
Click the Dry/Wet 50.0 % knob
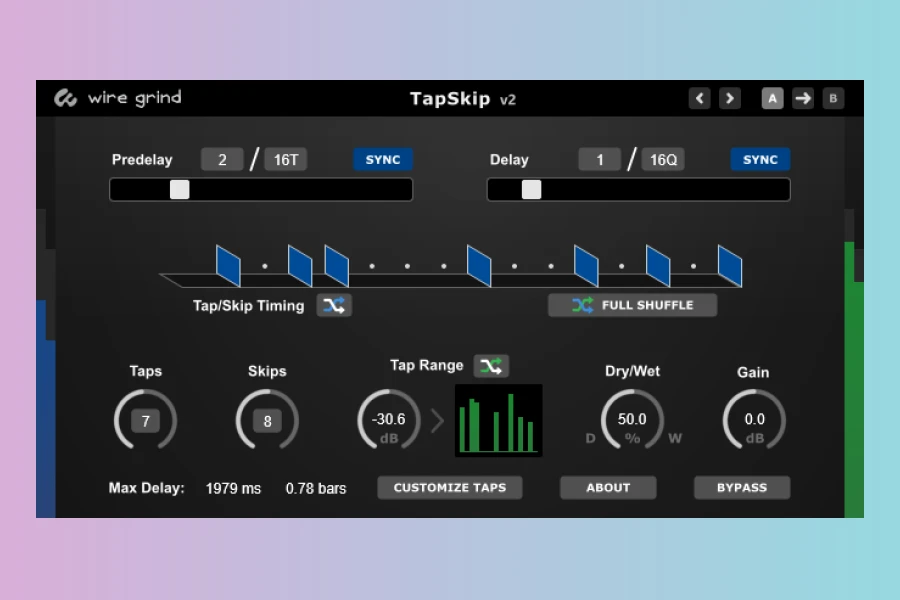click(632, 421)
